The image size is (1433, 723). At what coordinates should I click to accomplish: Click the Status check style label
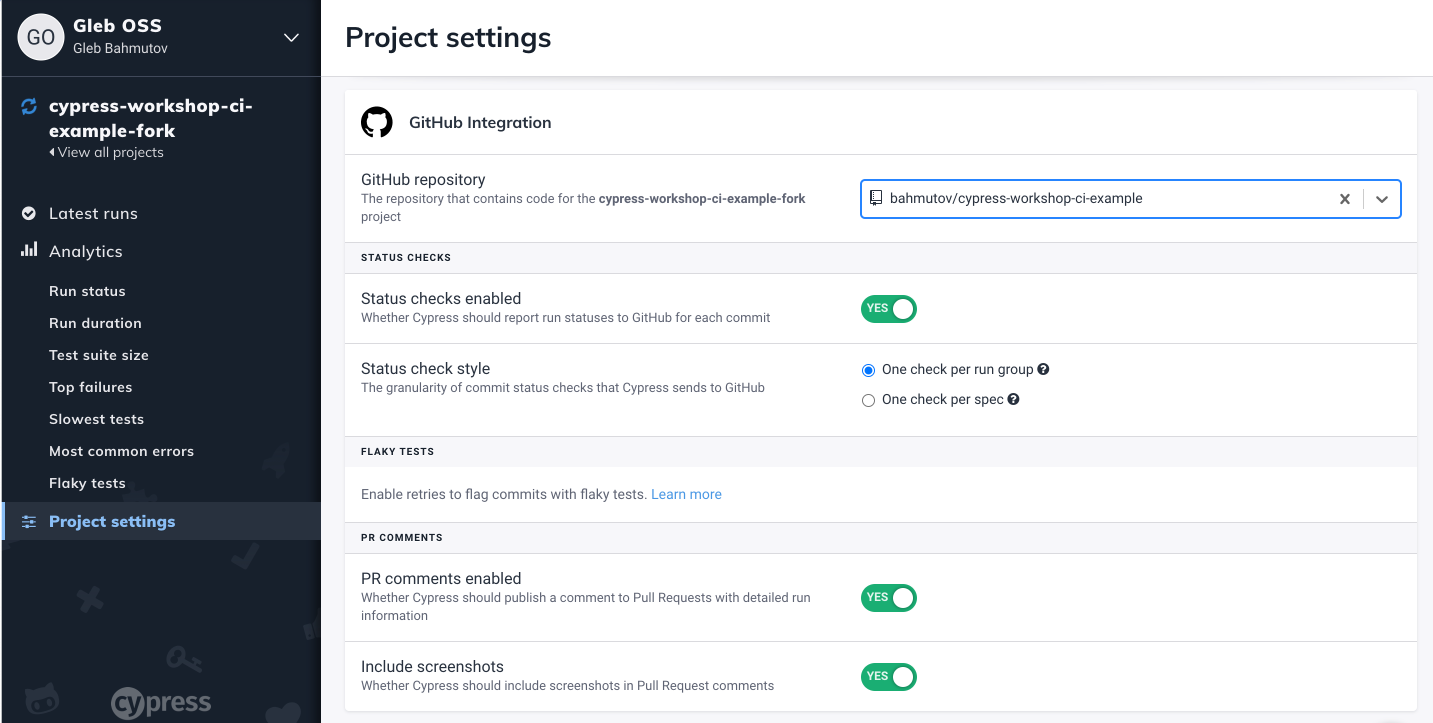425,368
